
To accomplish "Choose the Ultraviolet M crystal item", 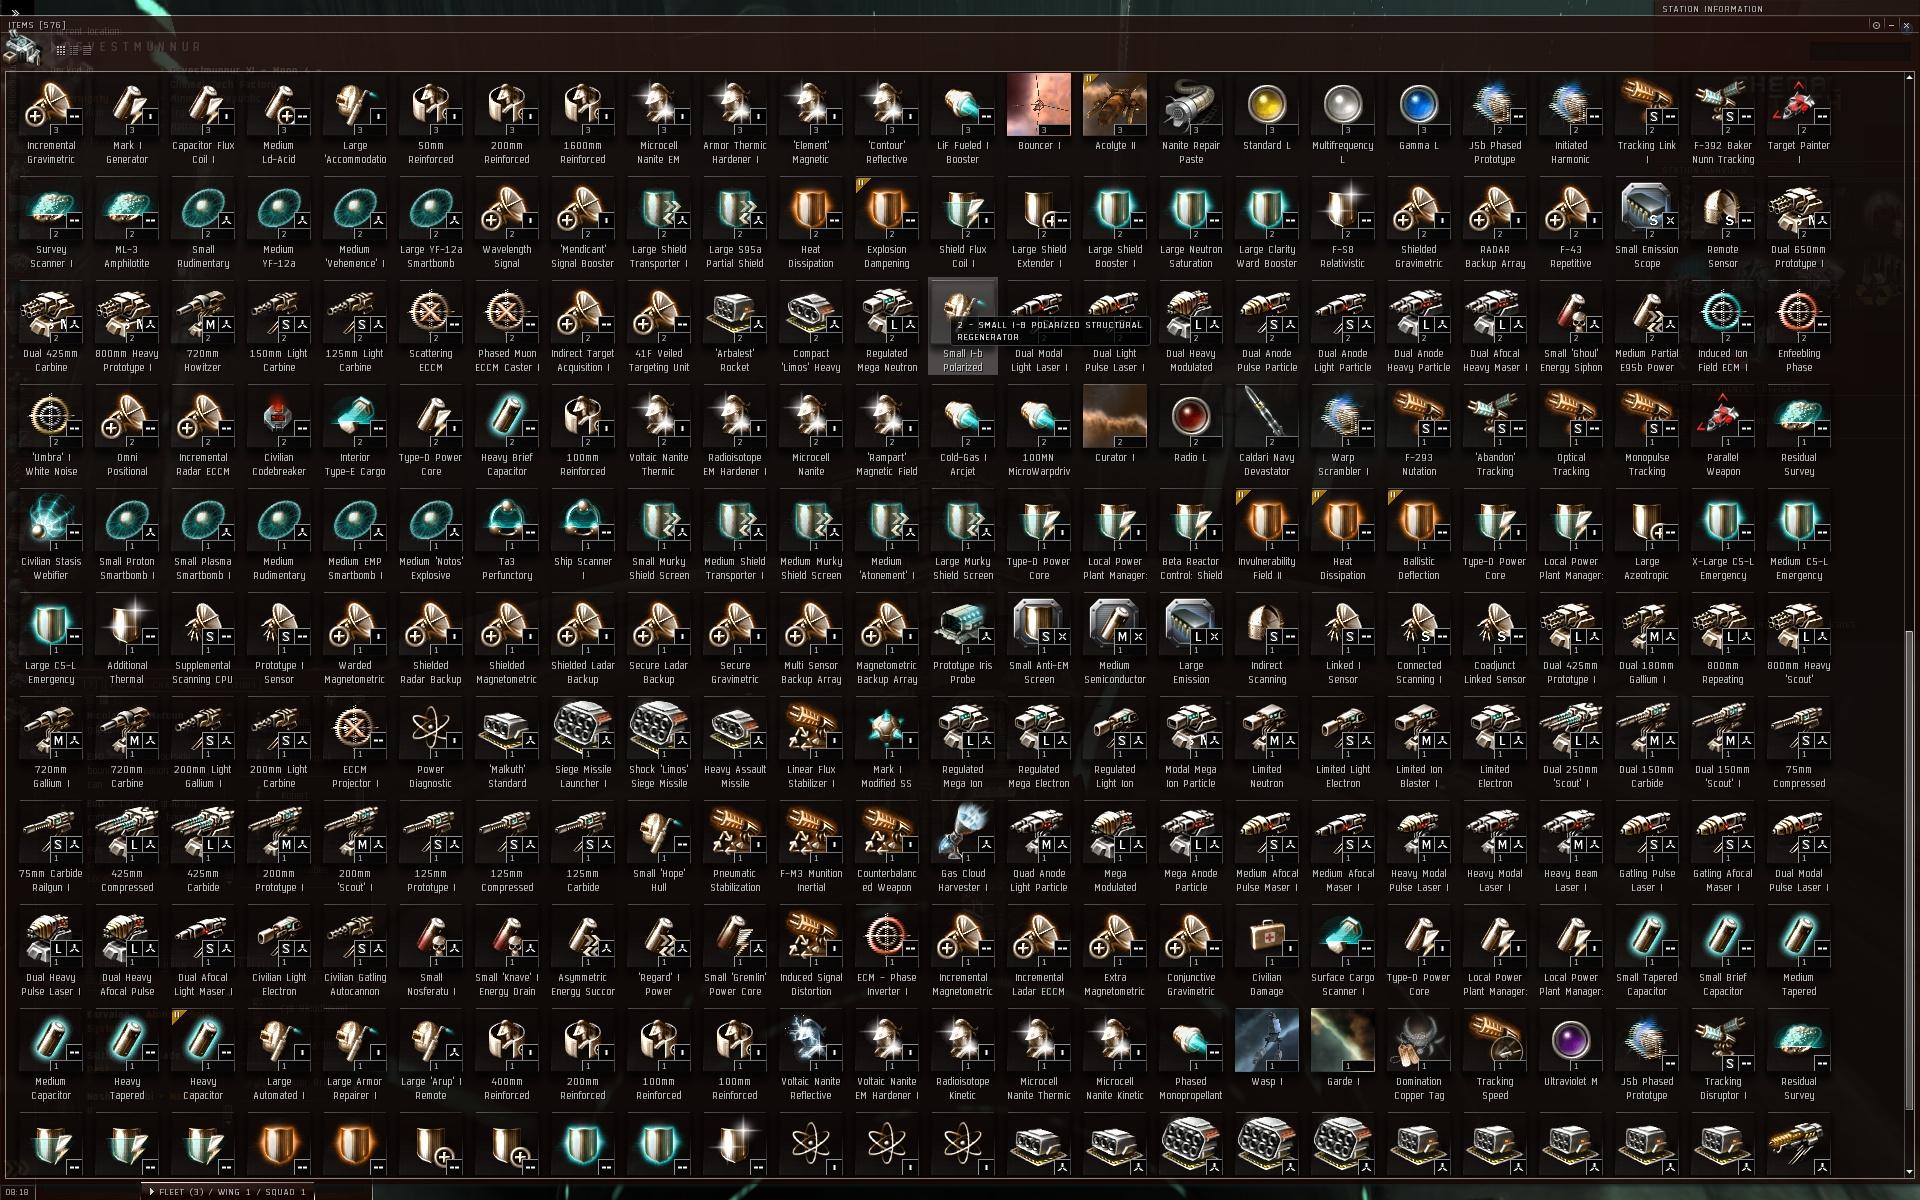I will 1570,1056.
